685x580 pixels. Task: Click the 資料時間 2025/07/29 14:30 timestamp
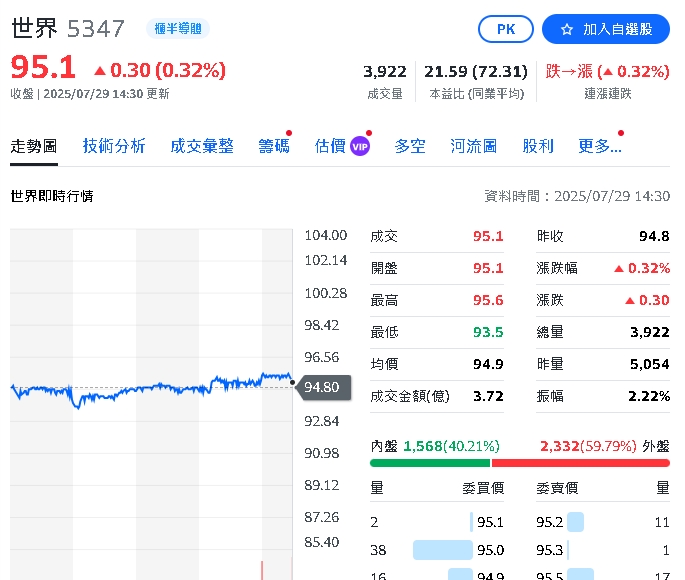click(x=577, y=196)
